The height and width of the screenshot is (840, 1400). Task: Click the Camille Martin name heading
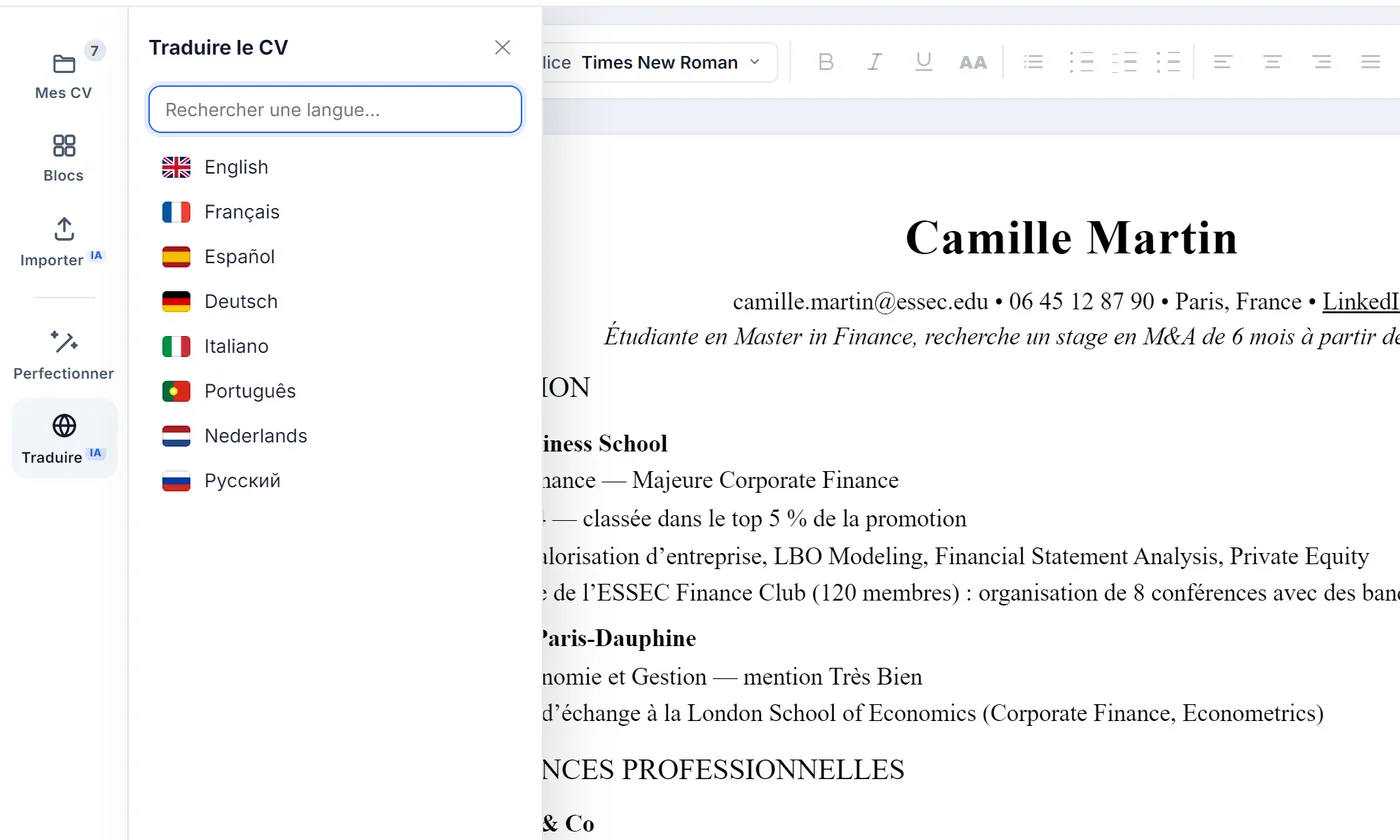[x=1072, y=238]
